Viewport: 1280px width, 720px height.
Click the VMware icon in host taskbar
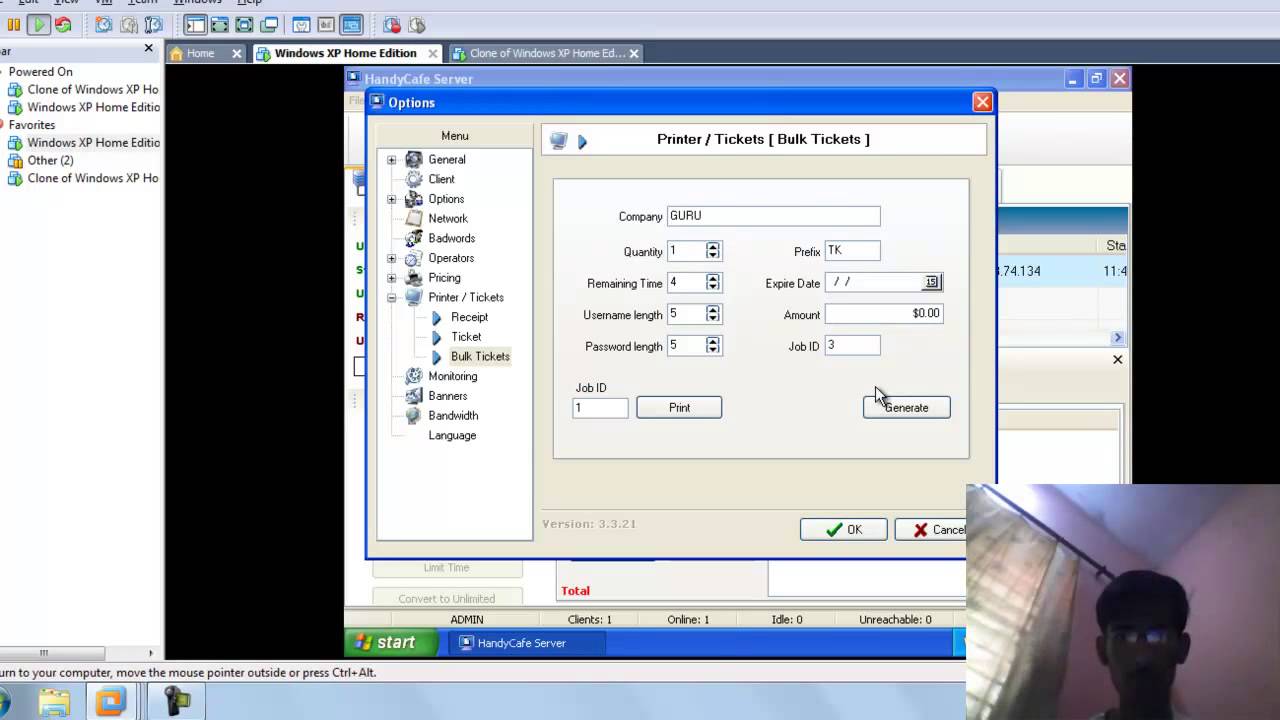click(110, 702)
